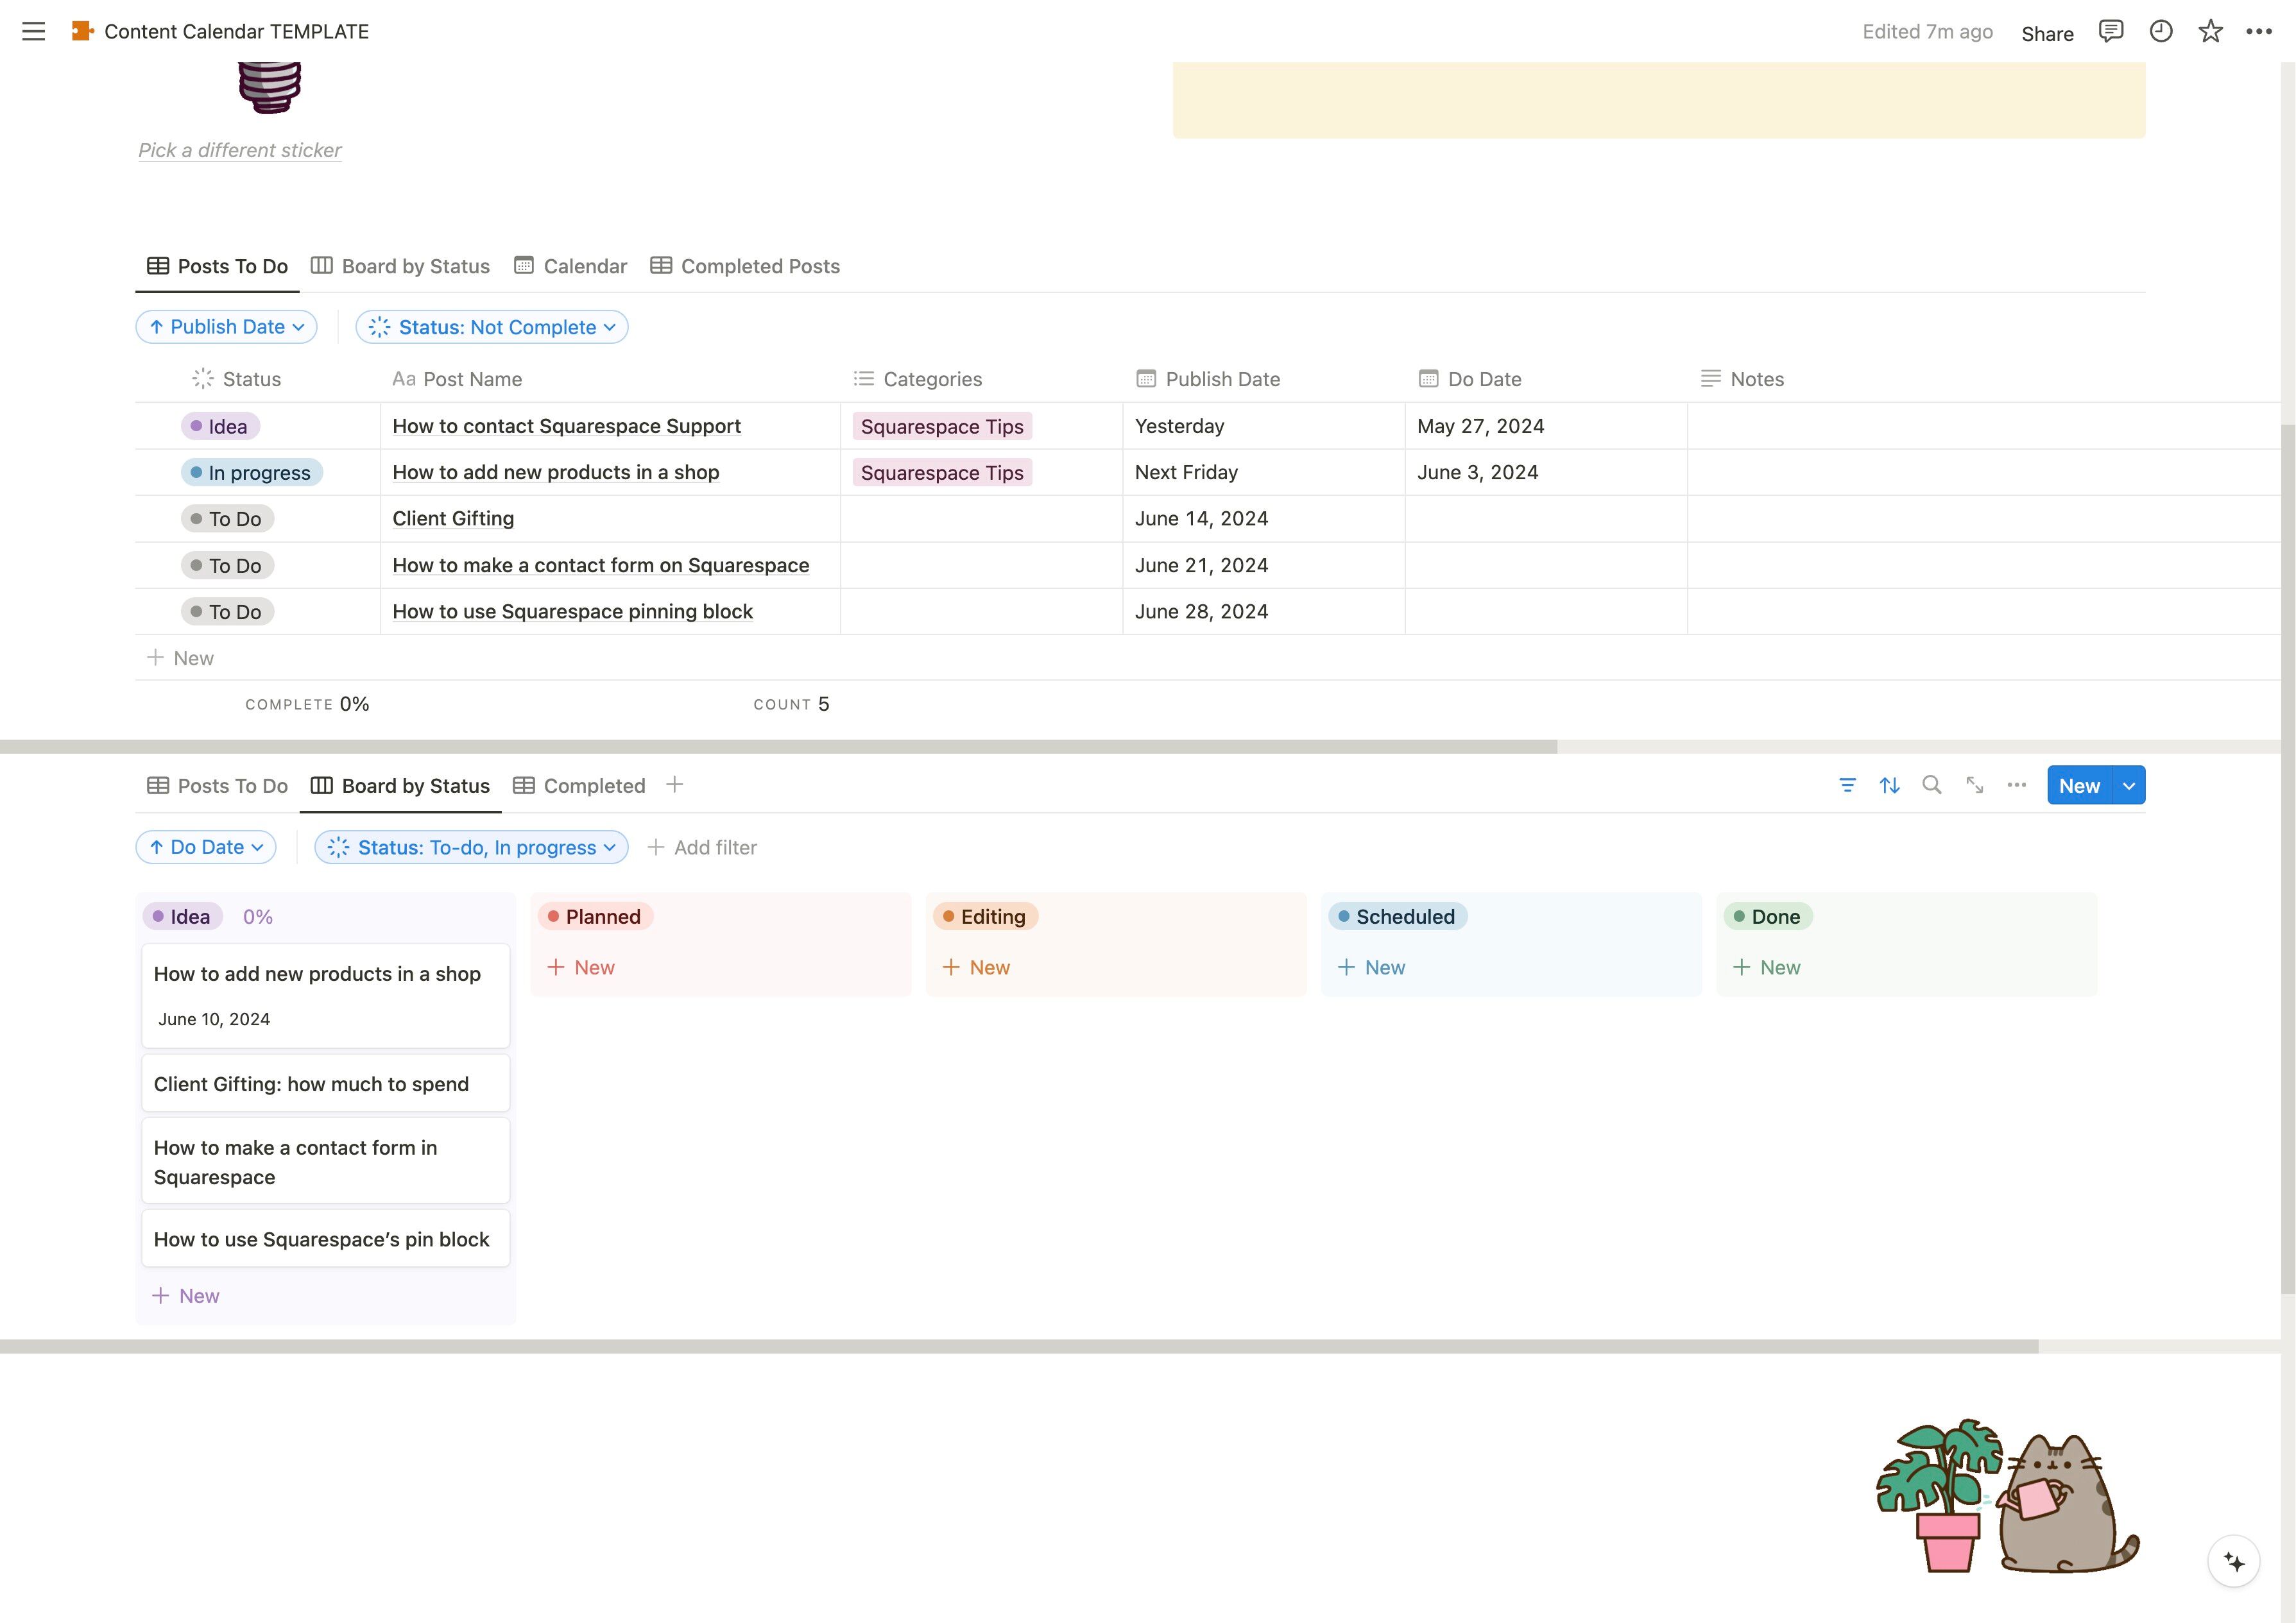Open the sidebar hamburger menu
The height and width of the screenshot is (1623, 2296).
coord(33,31)
